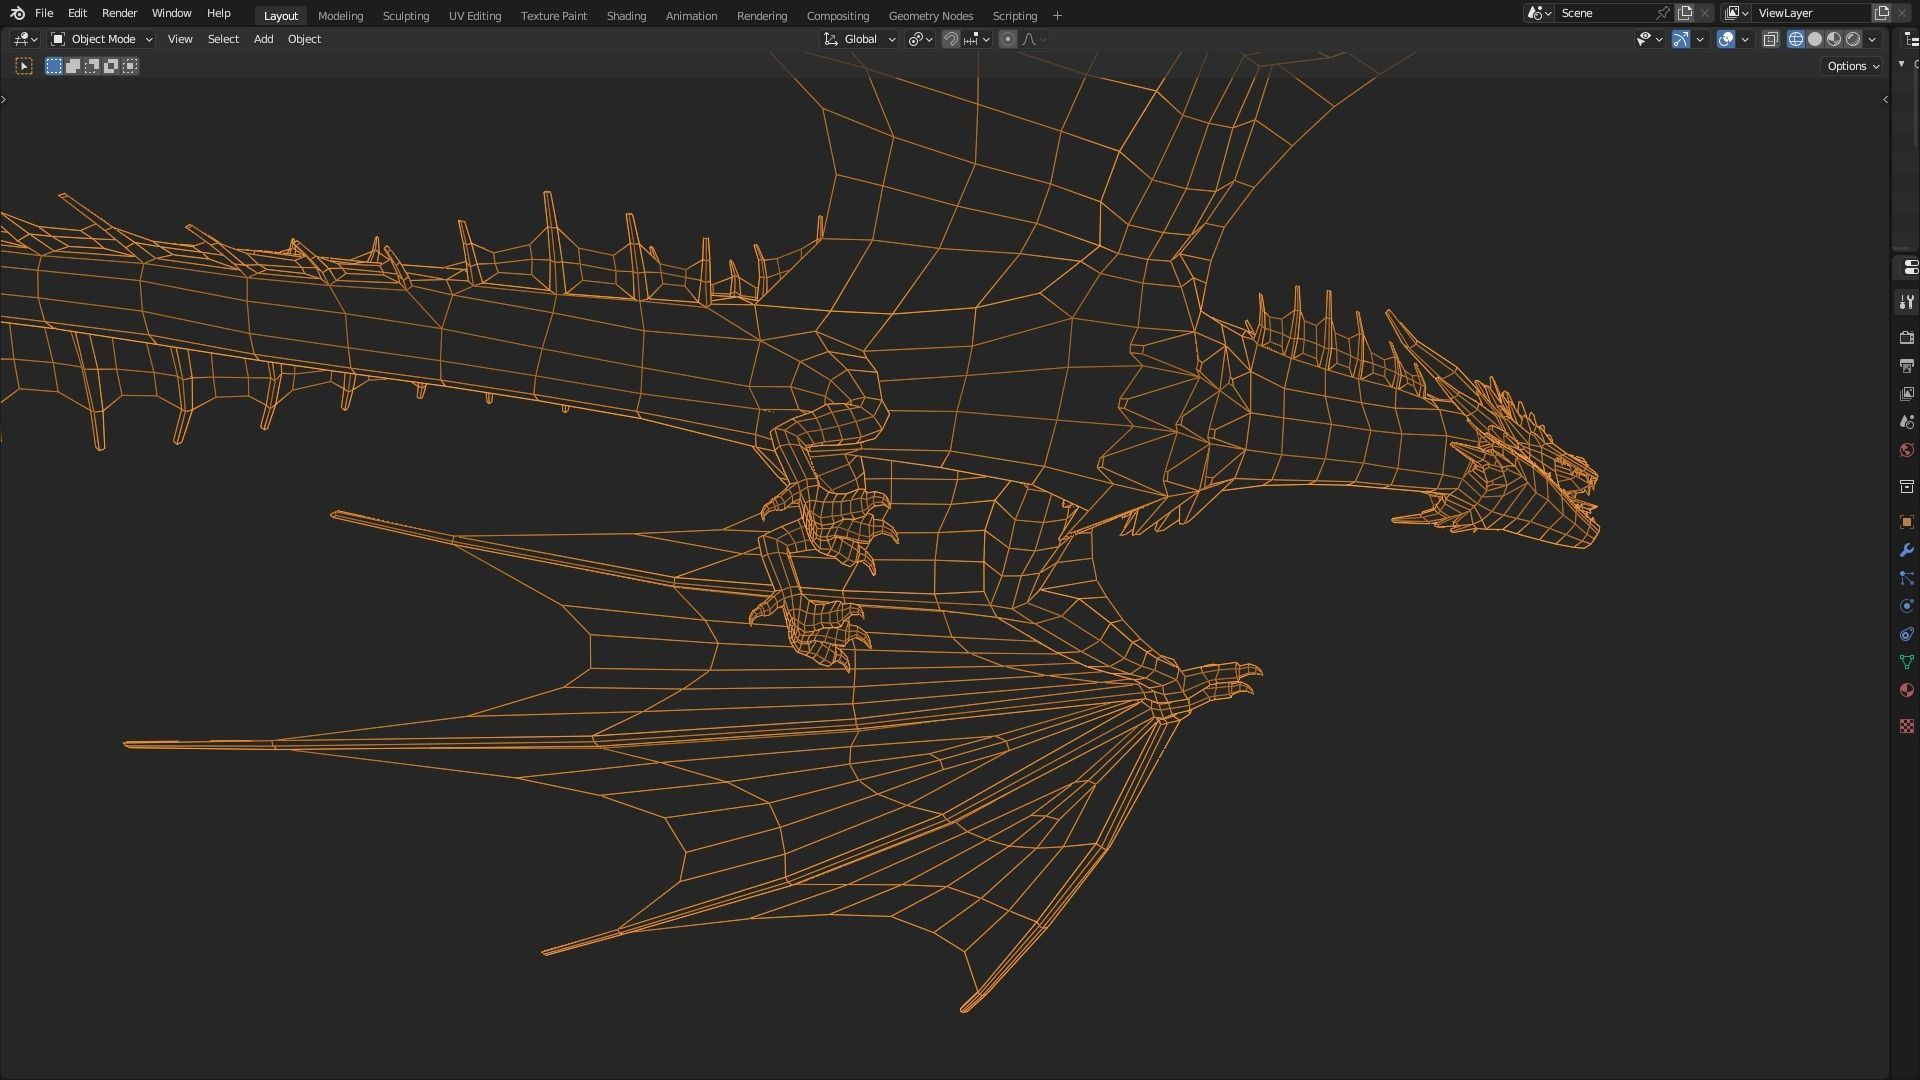
Task: Switch to the Modeling workspace tab
Action: tap(340, 16)
